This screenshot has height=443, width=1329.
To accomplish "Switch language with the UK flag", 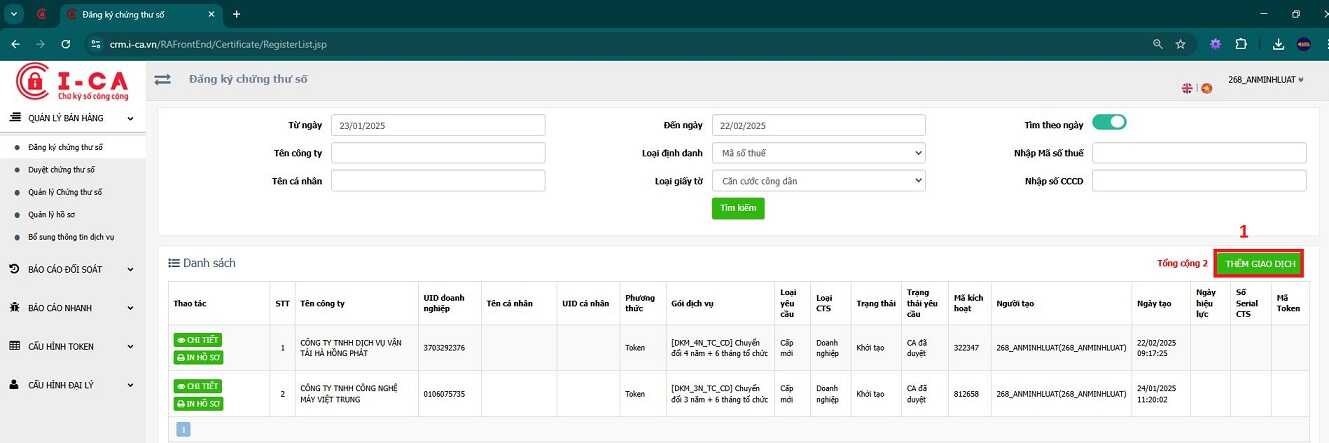I will point(1187,88).
